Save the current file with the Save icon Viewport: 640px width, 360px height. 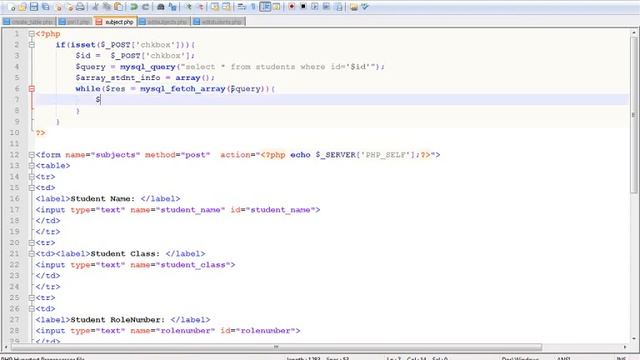click(34, 7)
